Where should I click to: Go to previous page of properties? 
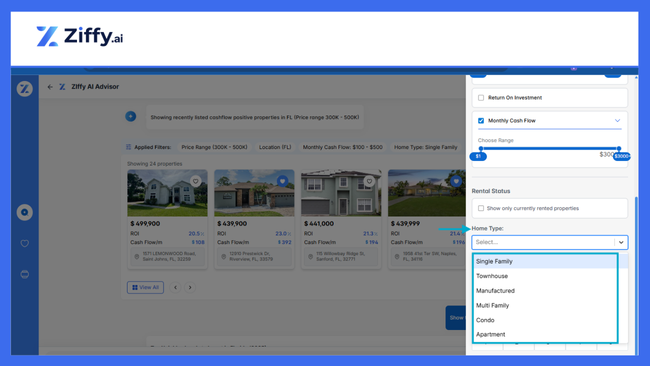click(175, 287)
